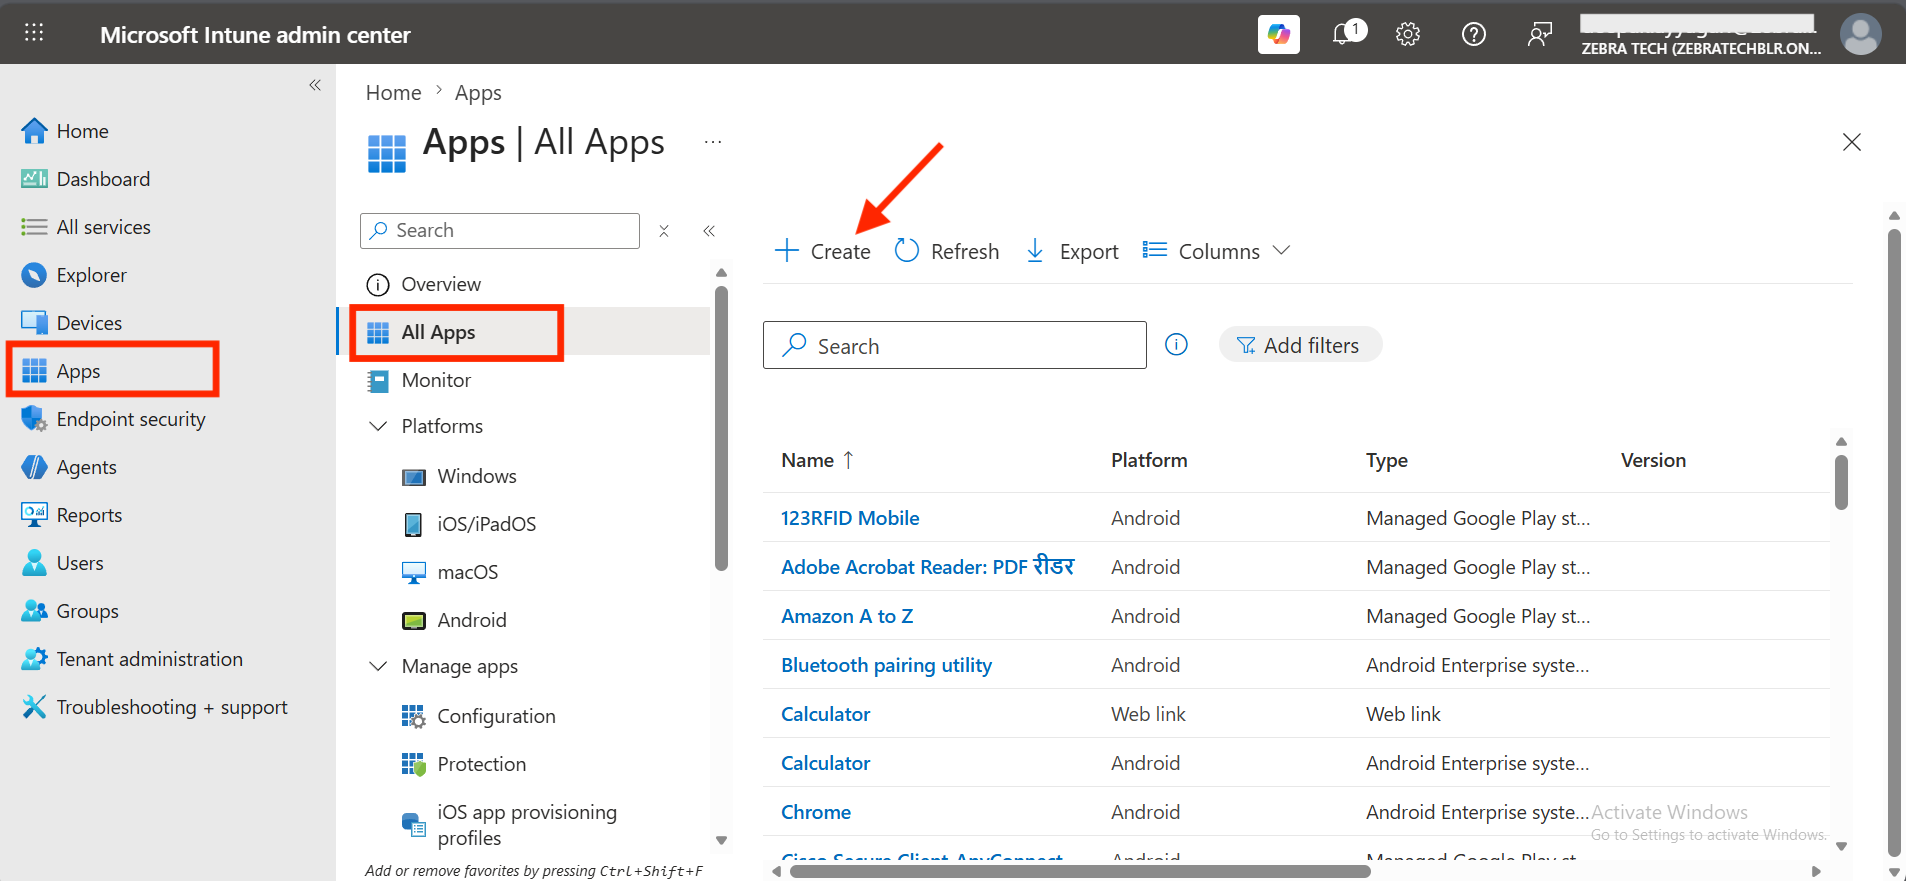This screenshot has width=1906, height=881.
Task: Click the Agents icon in sidebar
Action: click(34, 467)
